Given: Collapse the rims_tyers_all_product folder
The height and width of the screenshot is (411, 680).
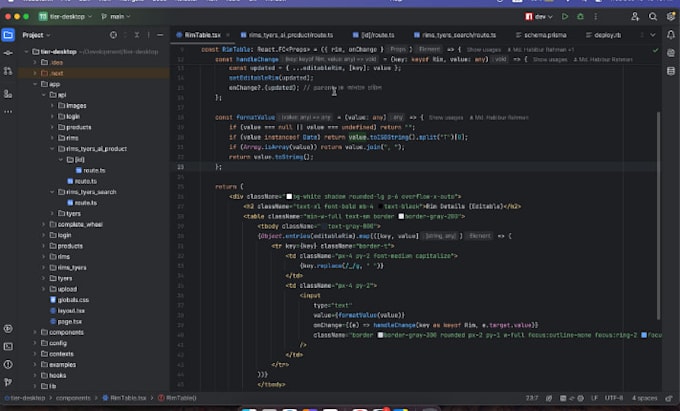Looking at the screenshot, I should [x=52, y=149].
